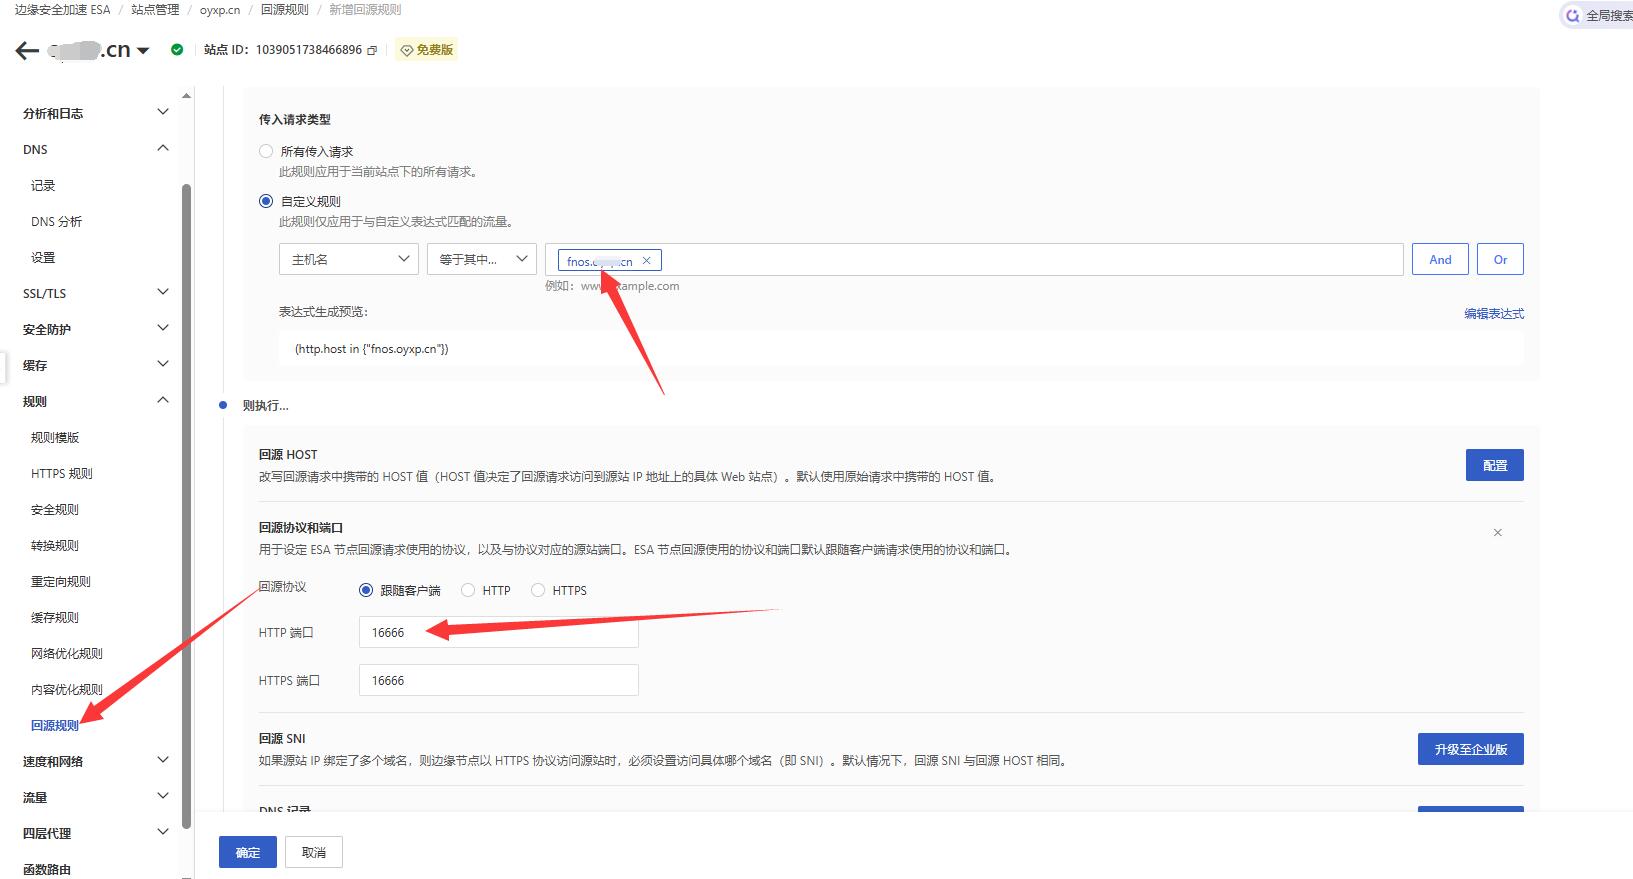This screenshot has height=879, width=1633.
Task: Open 安全规则 in the sidebar
Action: [55, 510]
